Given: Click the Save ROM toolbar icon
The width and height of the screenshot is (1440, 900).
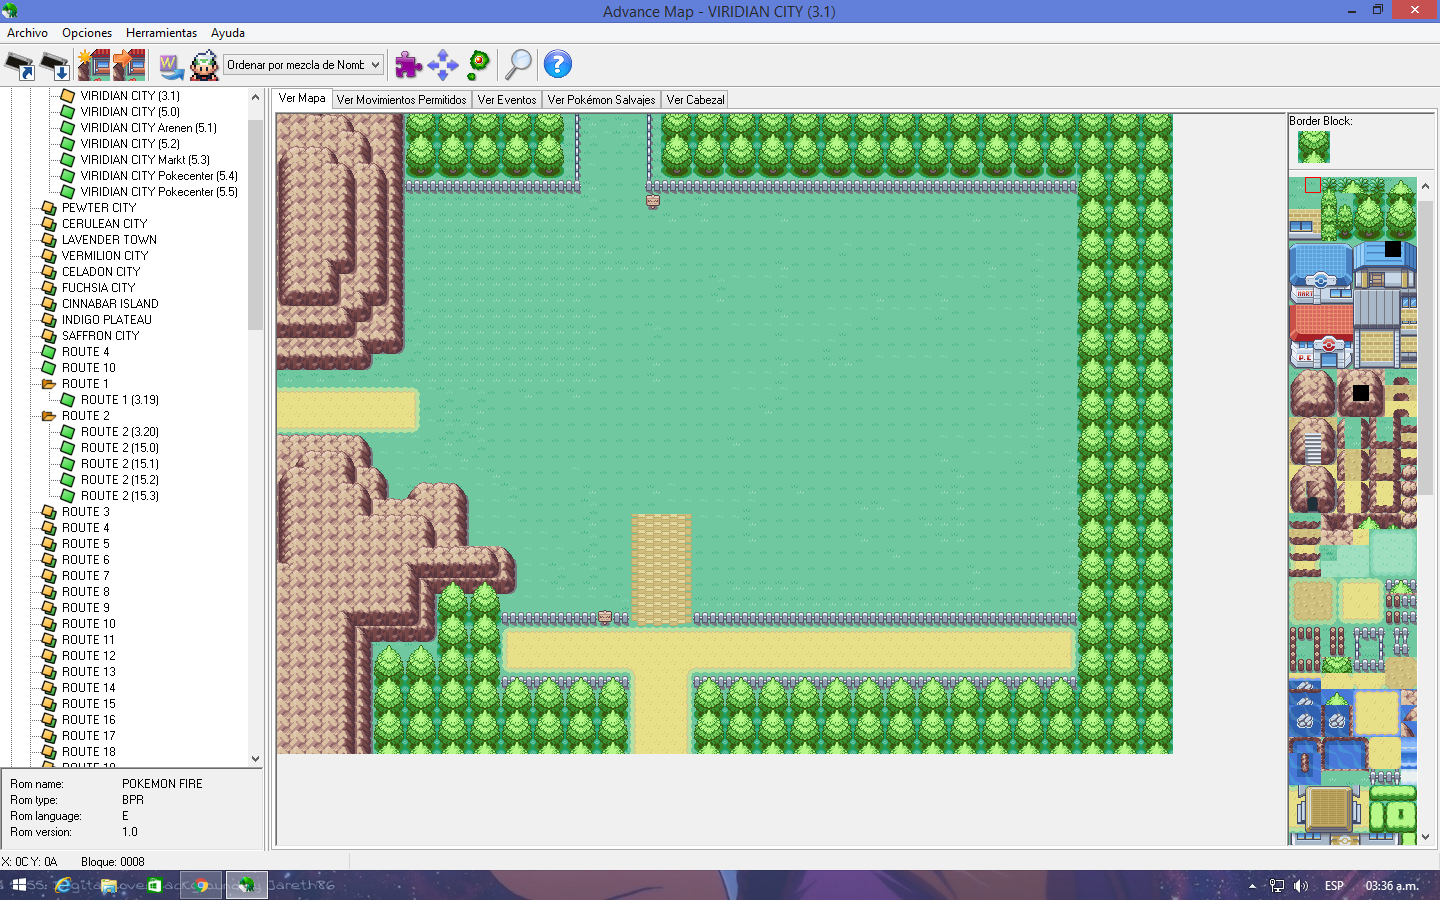Looking at the screenshot, I should [x=55, y=66].
